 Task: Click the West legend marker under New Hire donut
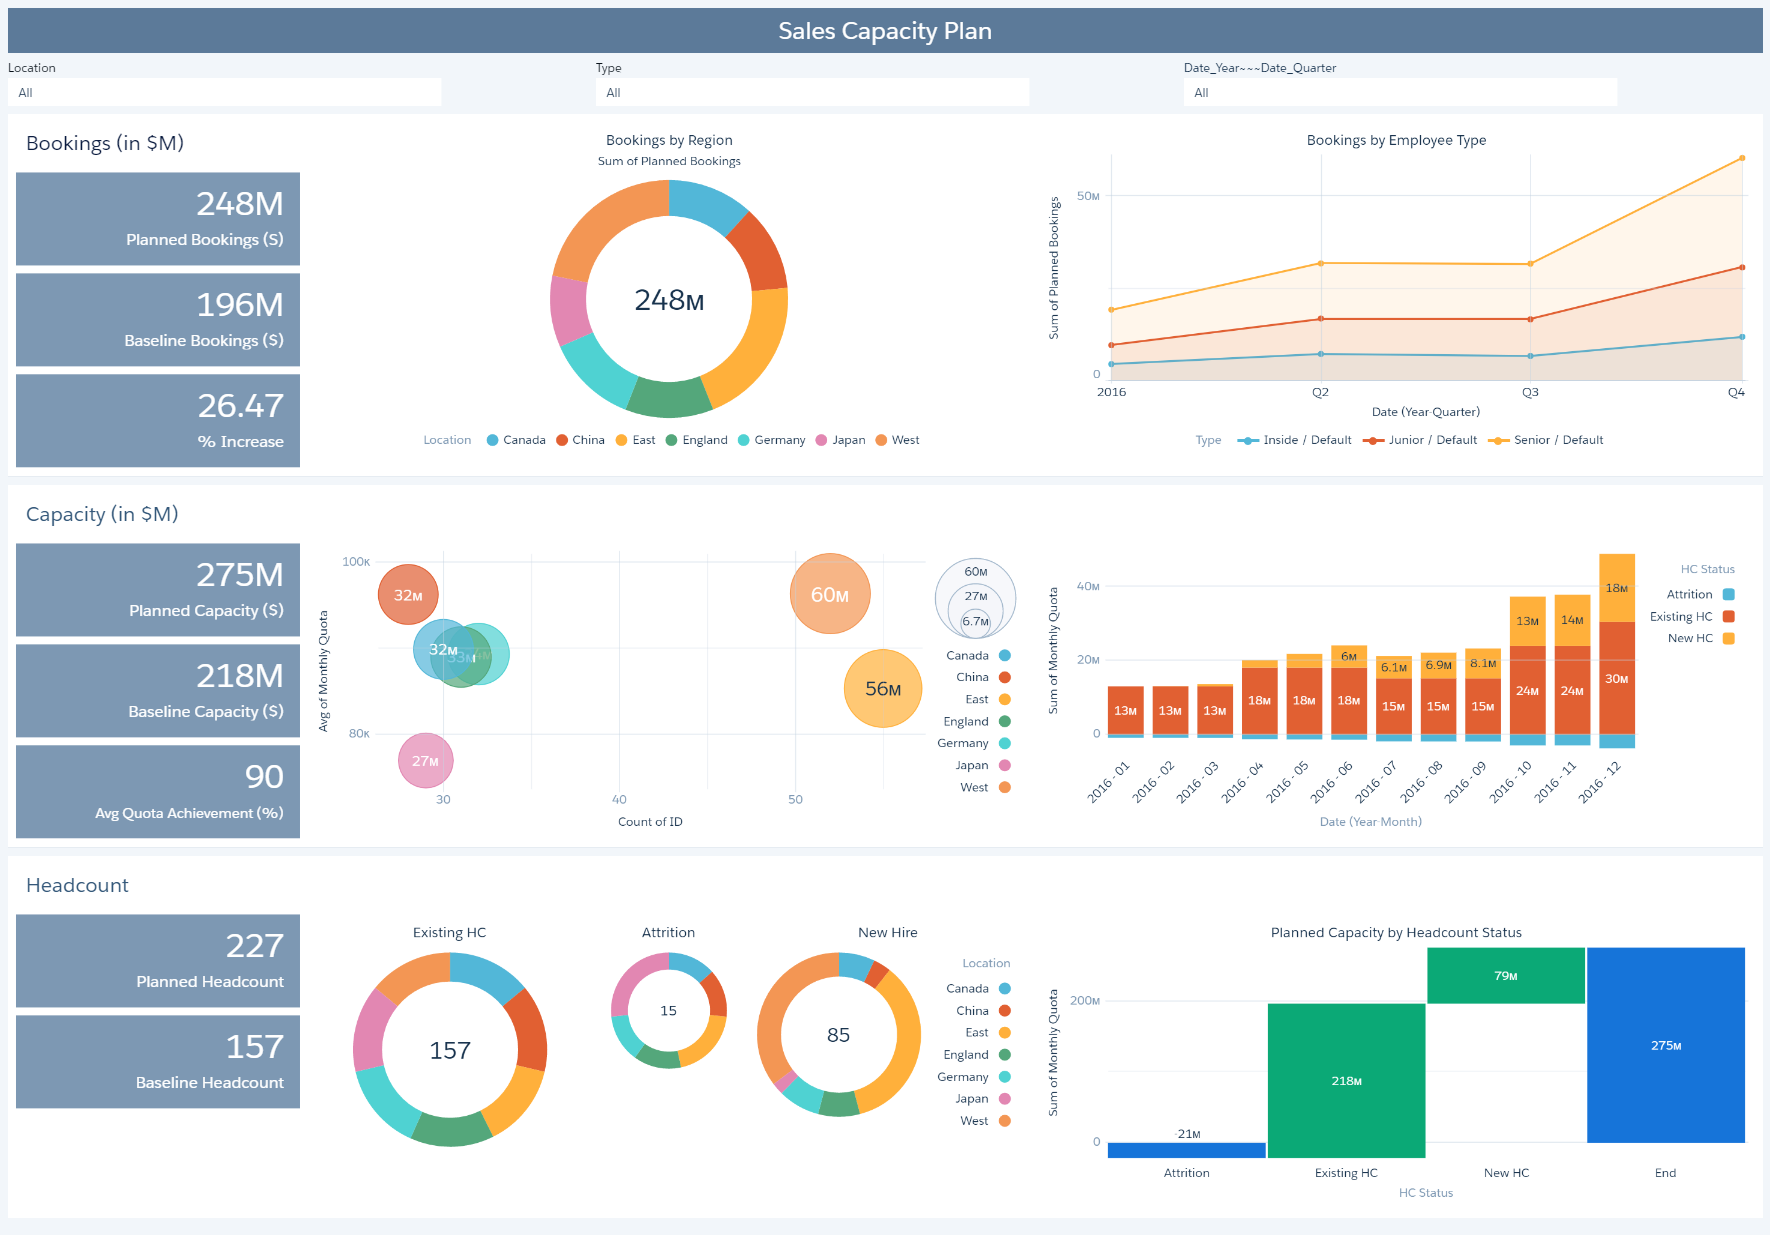[x=1005, y=1120]
